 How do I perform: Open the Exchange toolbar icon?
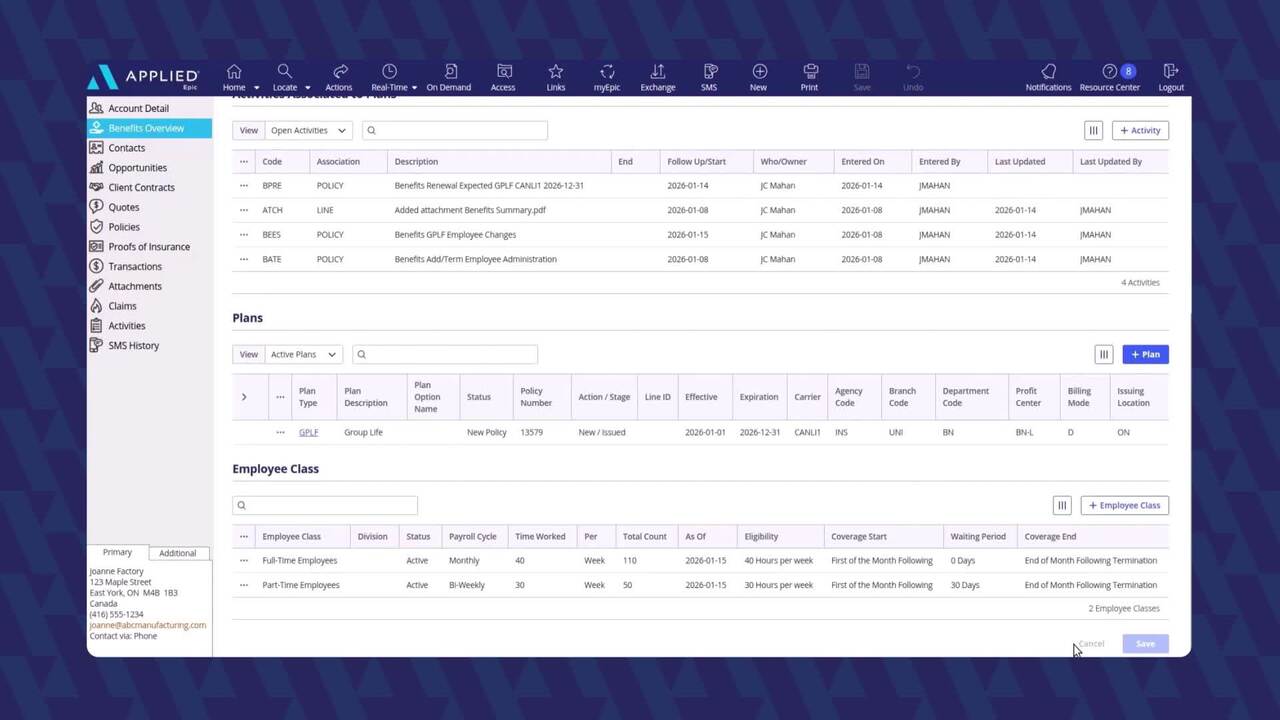[658, 72]
